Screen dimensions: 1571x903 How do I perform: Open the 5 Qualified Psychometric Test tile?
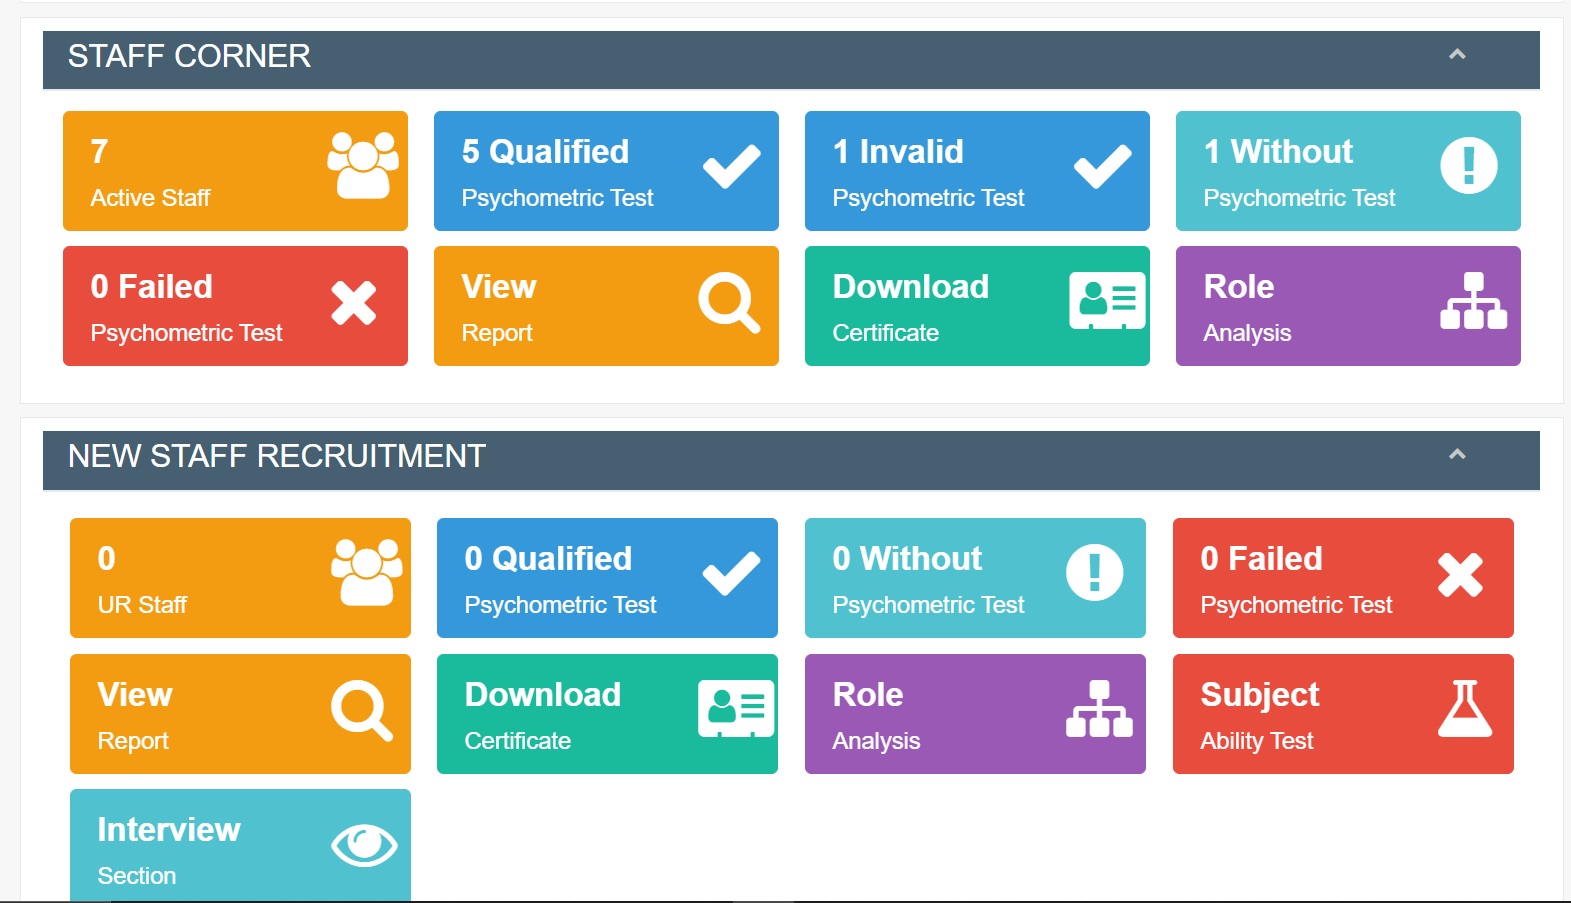coord(606,171)
